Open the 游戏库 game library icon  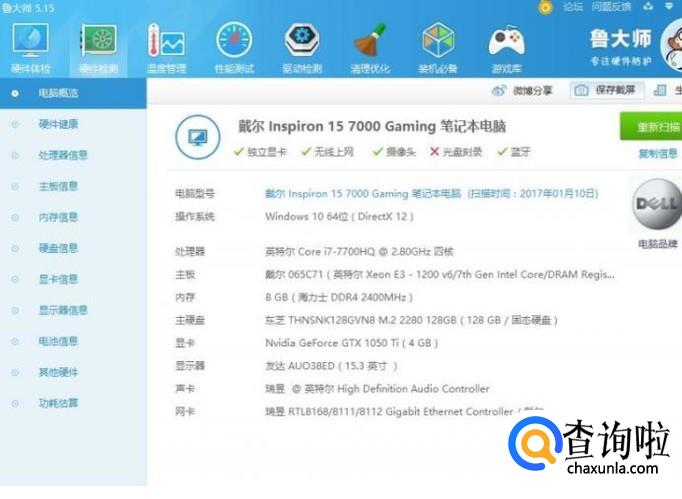coord(506,43)
